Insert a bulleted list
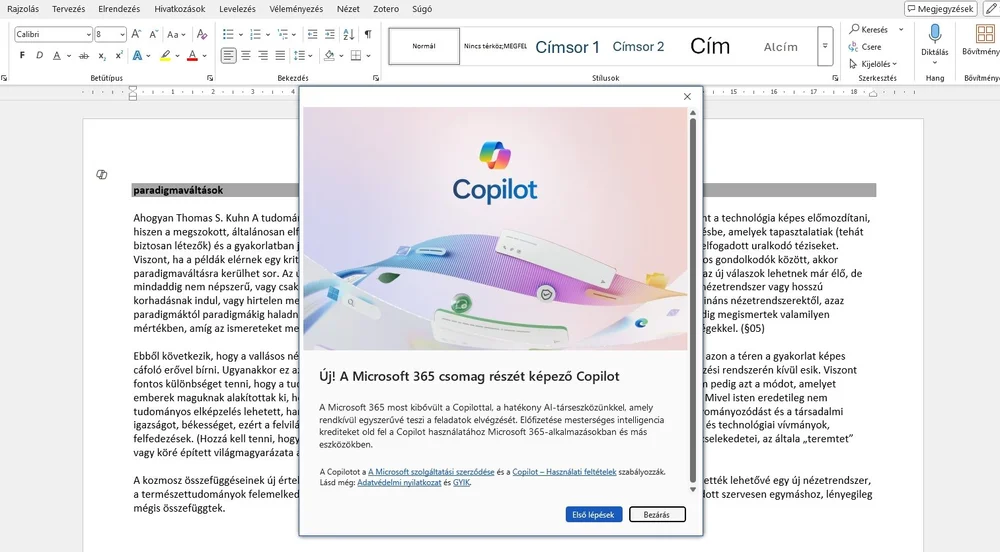 228,34
